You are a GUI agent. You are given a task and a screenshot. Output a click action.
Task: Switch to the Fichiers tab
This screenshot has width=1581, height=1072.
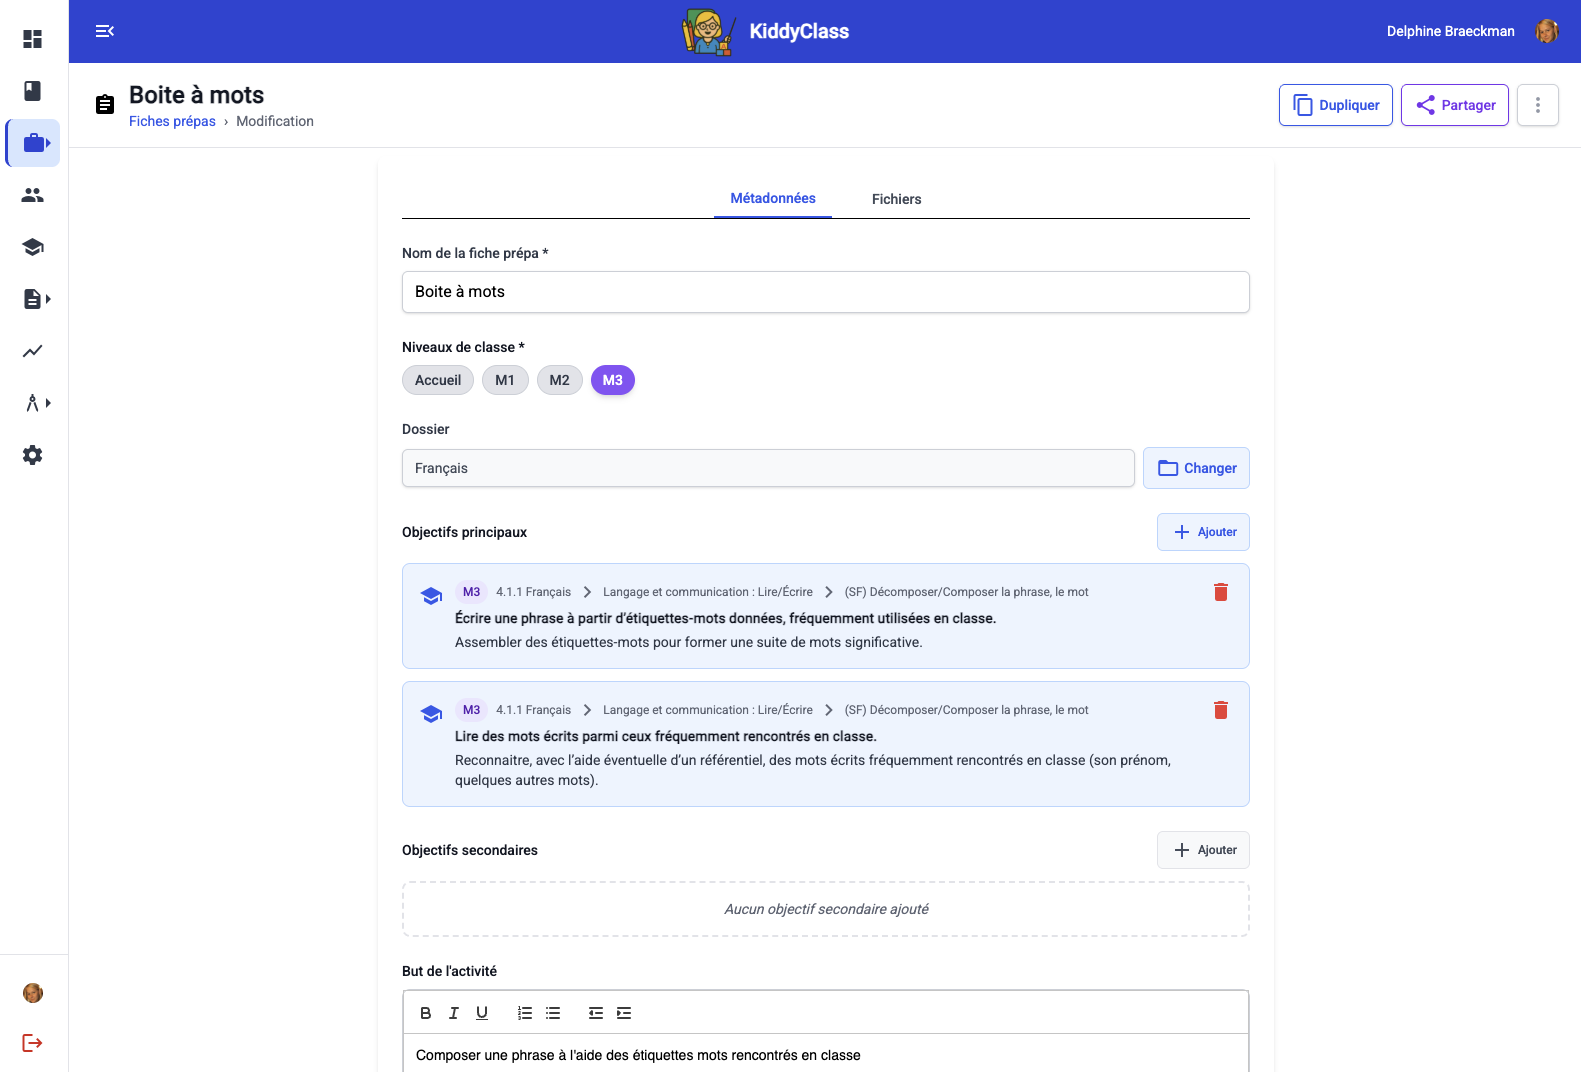[896, 199]
